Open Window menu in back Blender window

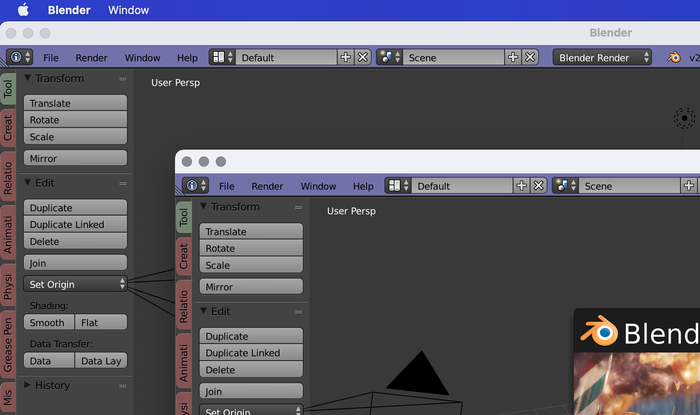142,58
